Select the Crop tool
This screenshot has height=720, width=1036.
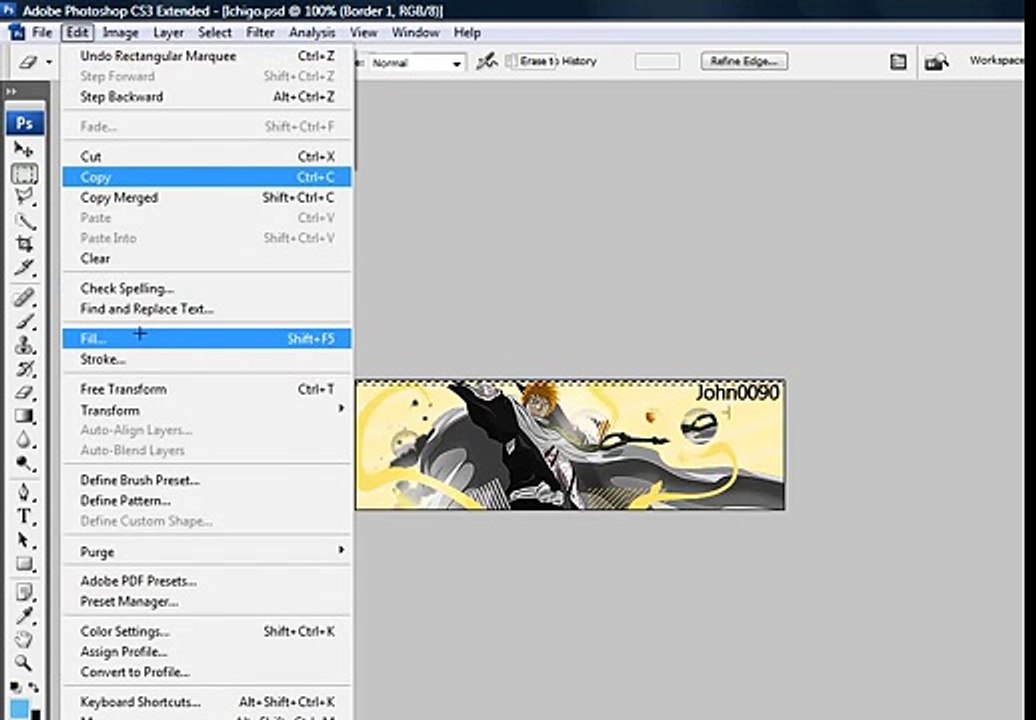[x=24, y=244]
